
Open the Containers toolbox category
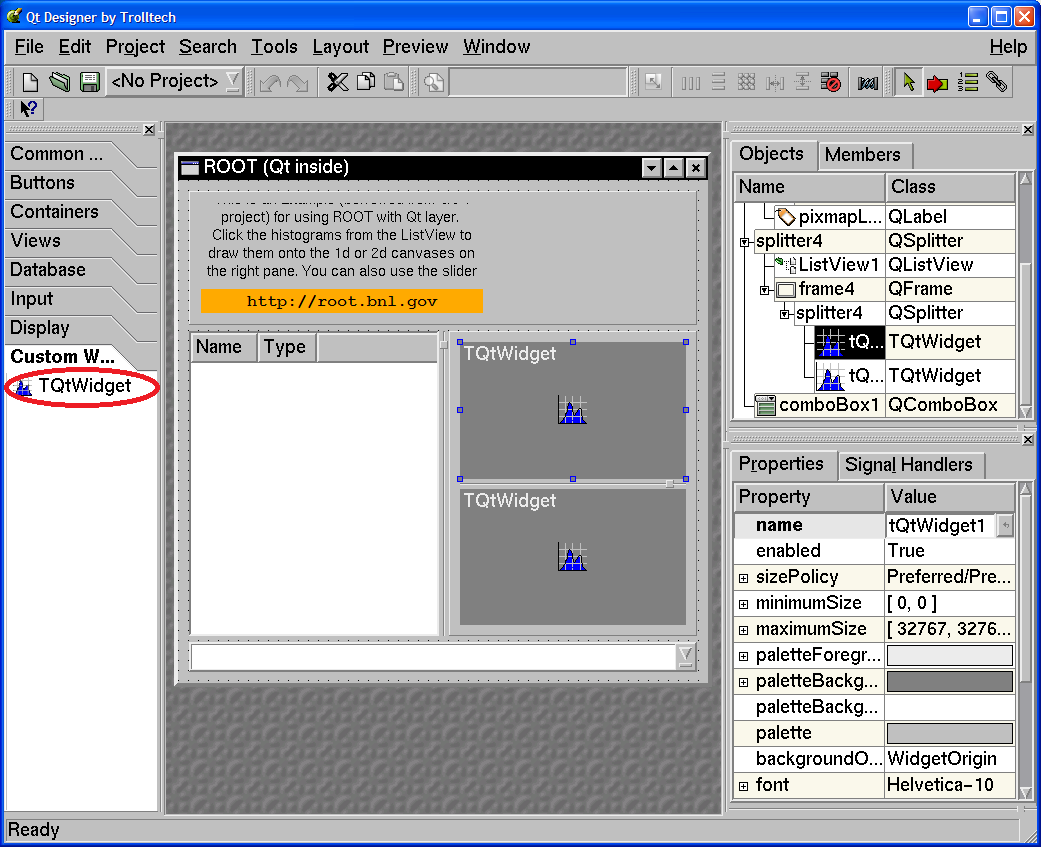click(x=55, y=212)
